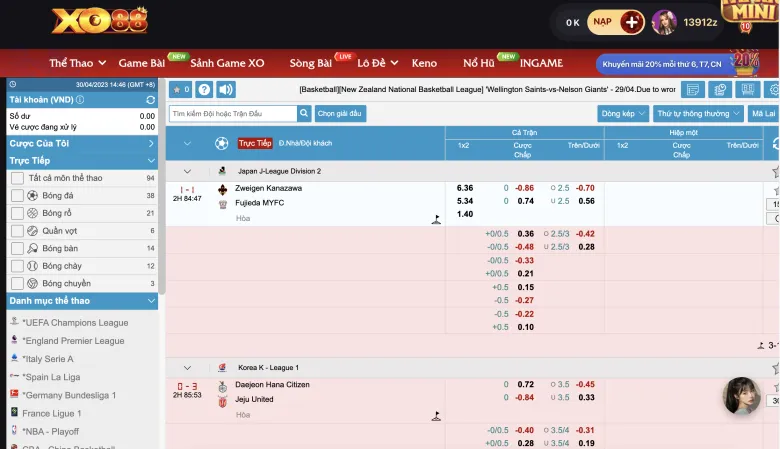Open the Sòng Bài menu

tap(311, 63)
